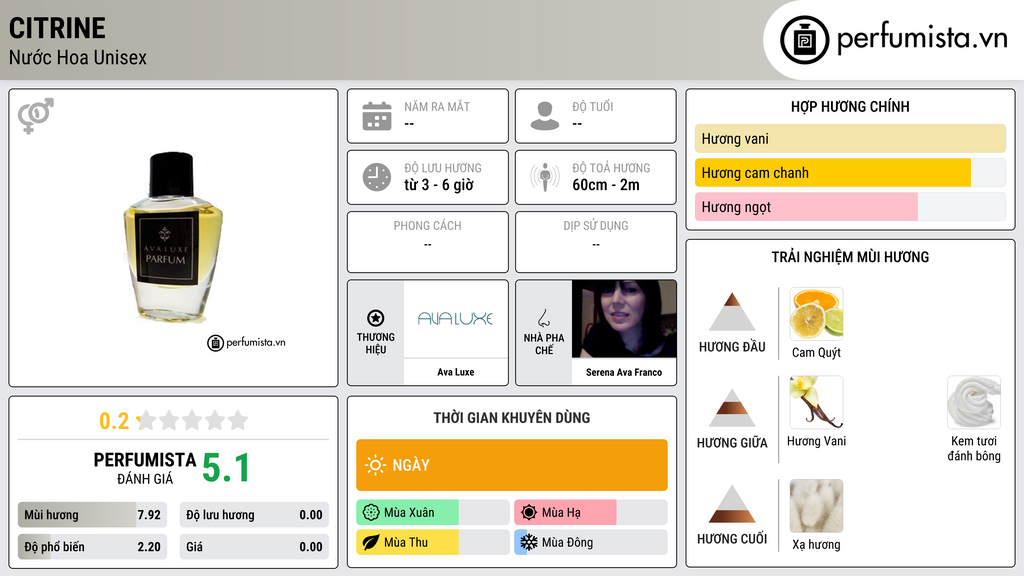Click the 5.1 Perfumista rating score

point(225,468)
